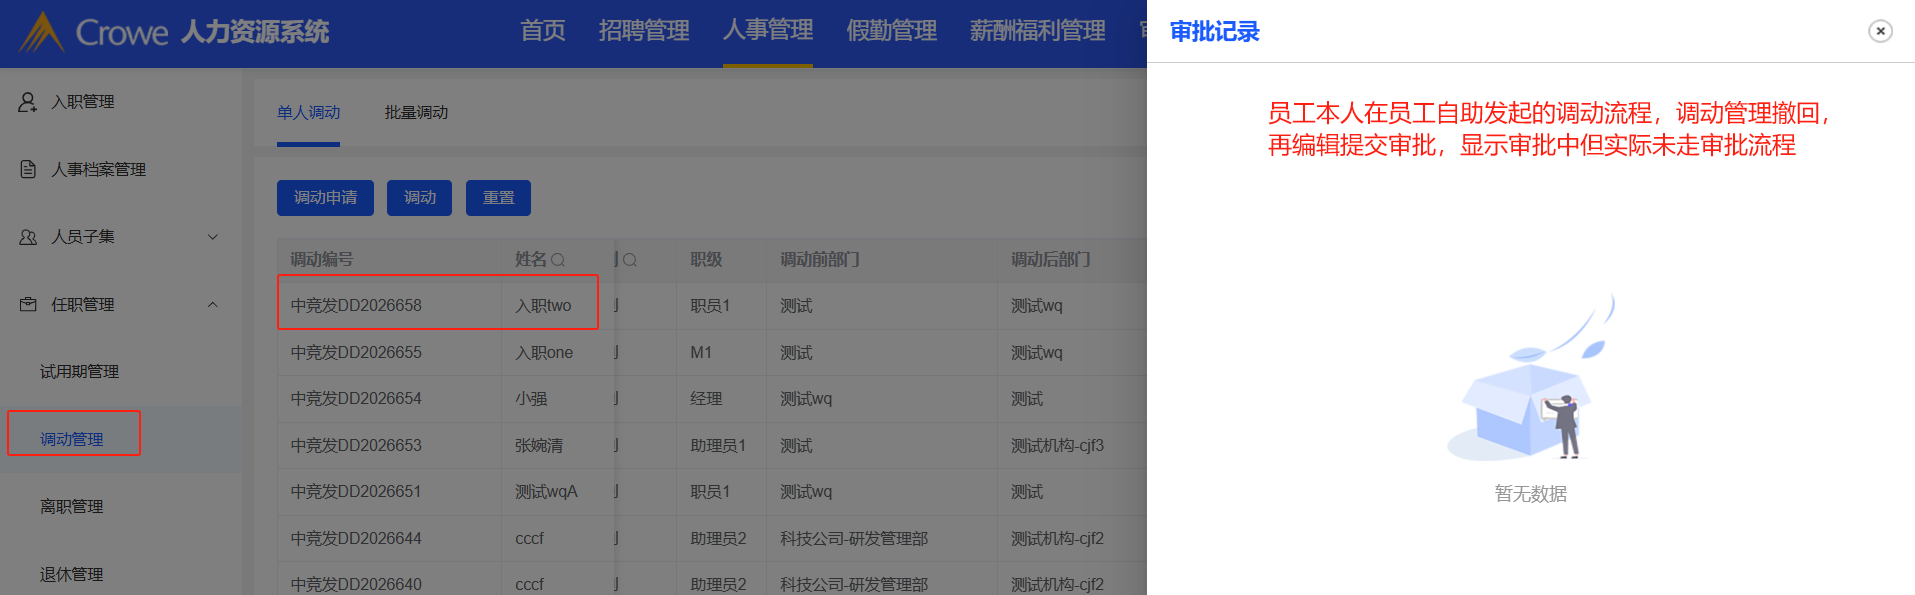Click the empty-box illustration in 审批记录 panel
This screenshot has width=1915, height=595.
[1530, 378]
